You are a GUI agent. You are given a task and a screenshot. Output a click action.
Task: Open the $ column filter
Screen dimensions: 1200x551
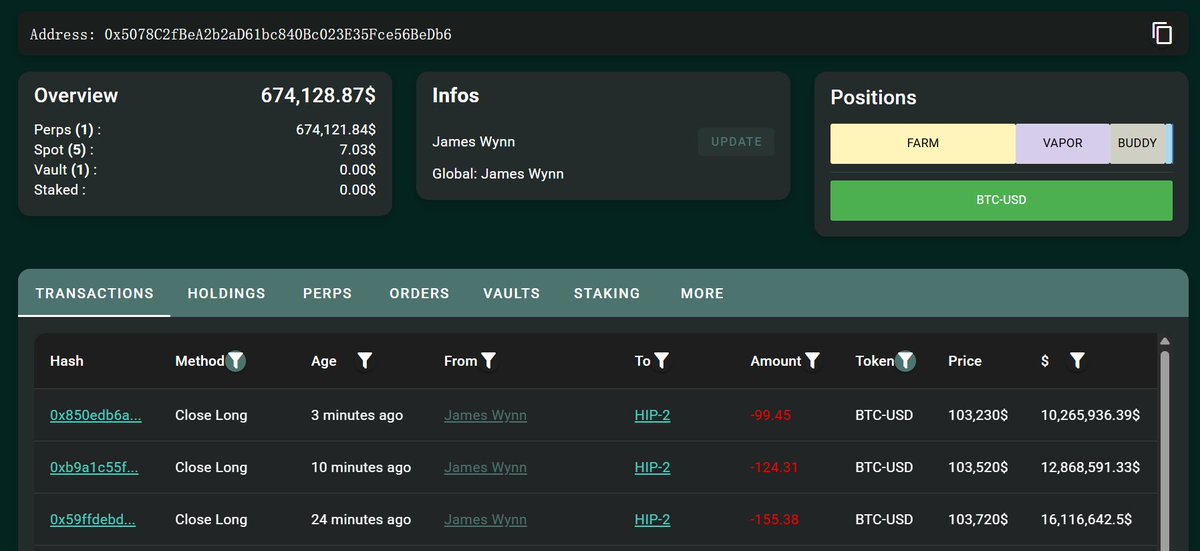pyautogui.click(x=1077, y=361)
